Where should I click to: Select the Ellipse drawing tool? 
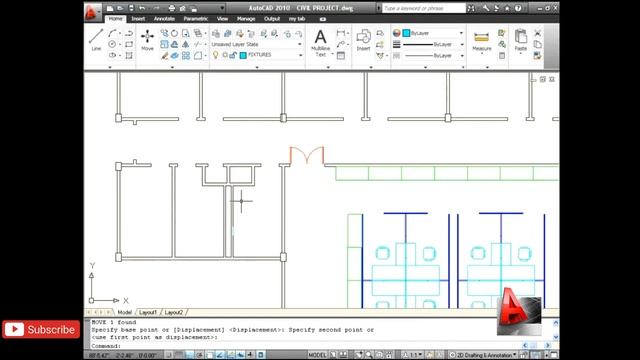pos(112,55)
